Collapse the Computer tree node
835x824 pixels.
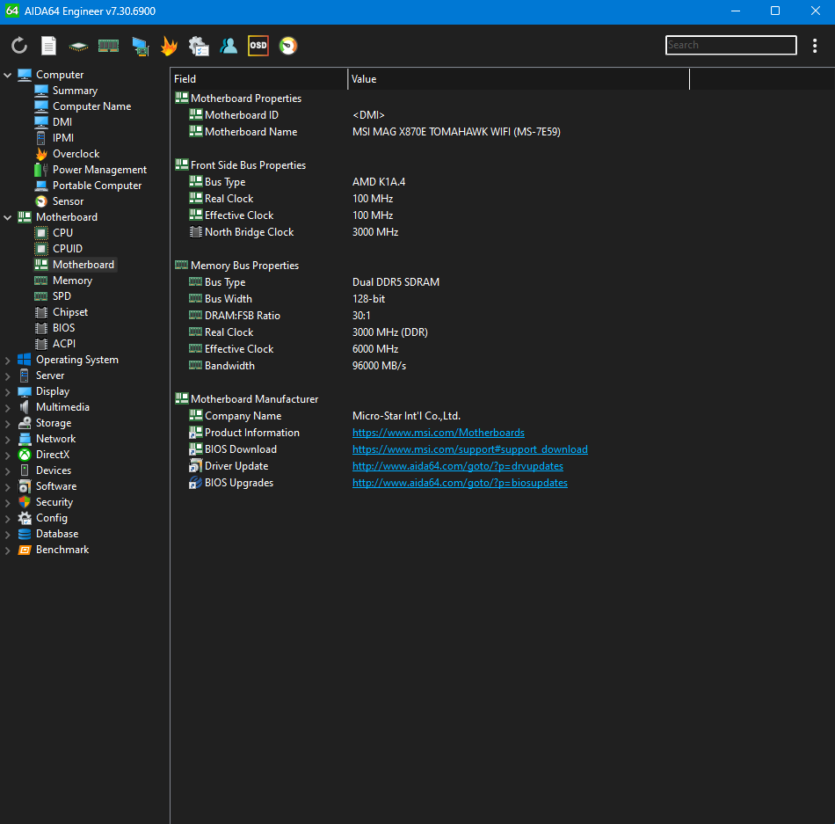tap(7, 75)
